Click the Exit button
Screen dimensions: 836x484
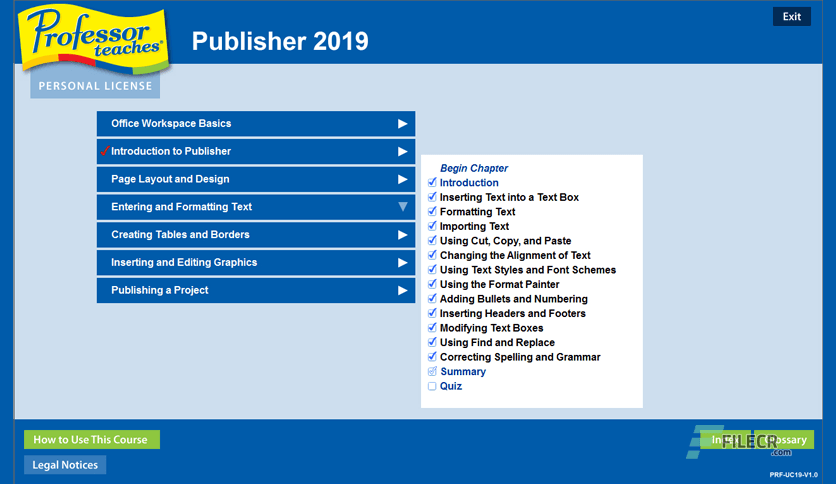point(792,17)
